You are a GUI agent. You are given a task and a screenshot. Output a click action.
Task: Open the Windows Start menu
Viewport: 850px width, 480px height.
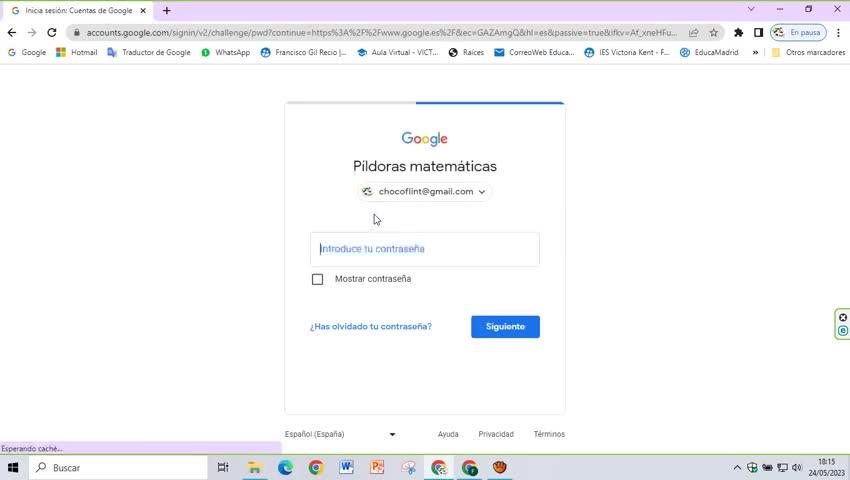tap(13, 468)
